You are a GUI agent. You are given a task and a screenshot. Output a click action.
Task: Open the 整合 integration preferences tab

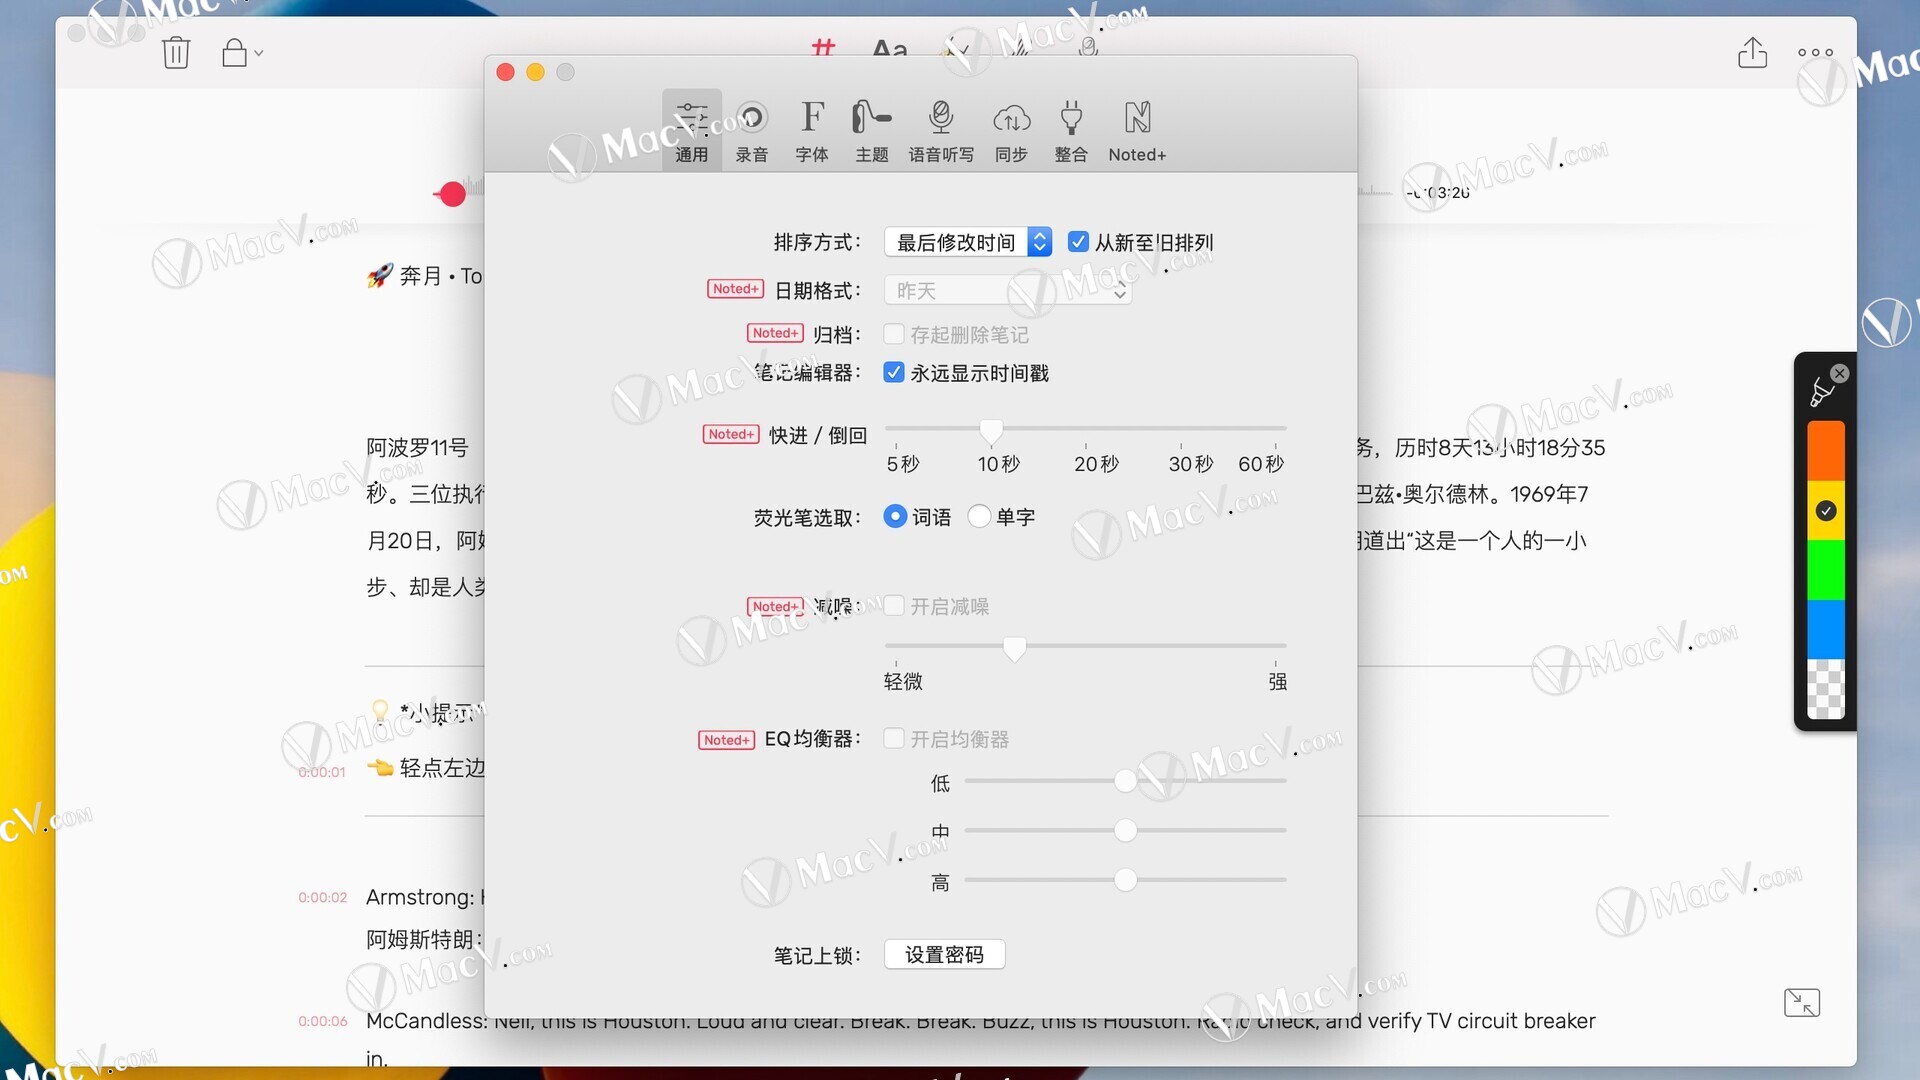1071,130
